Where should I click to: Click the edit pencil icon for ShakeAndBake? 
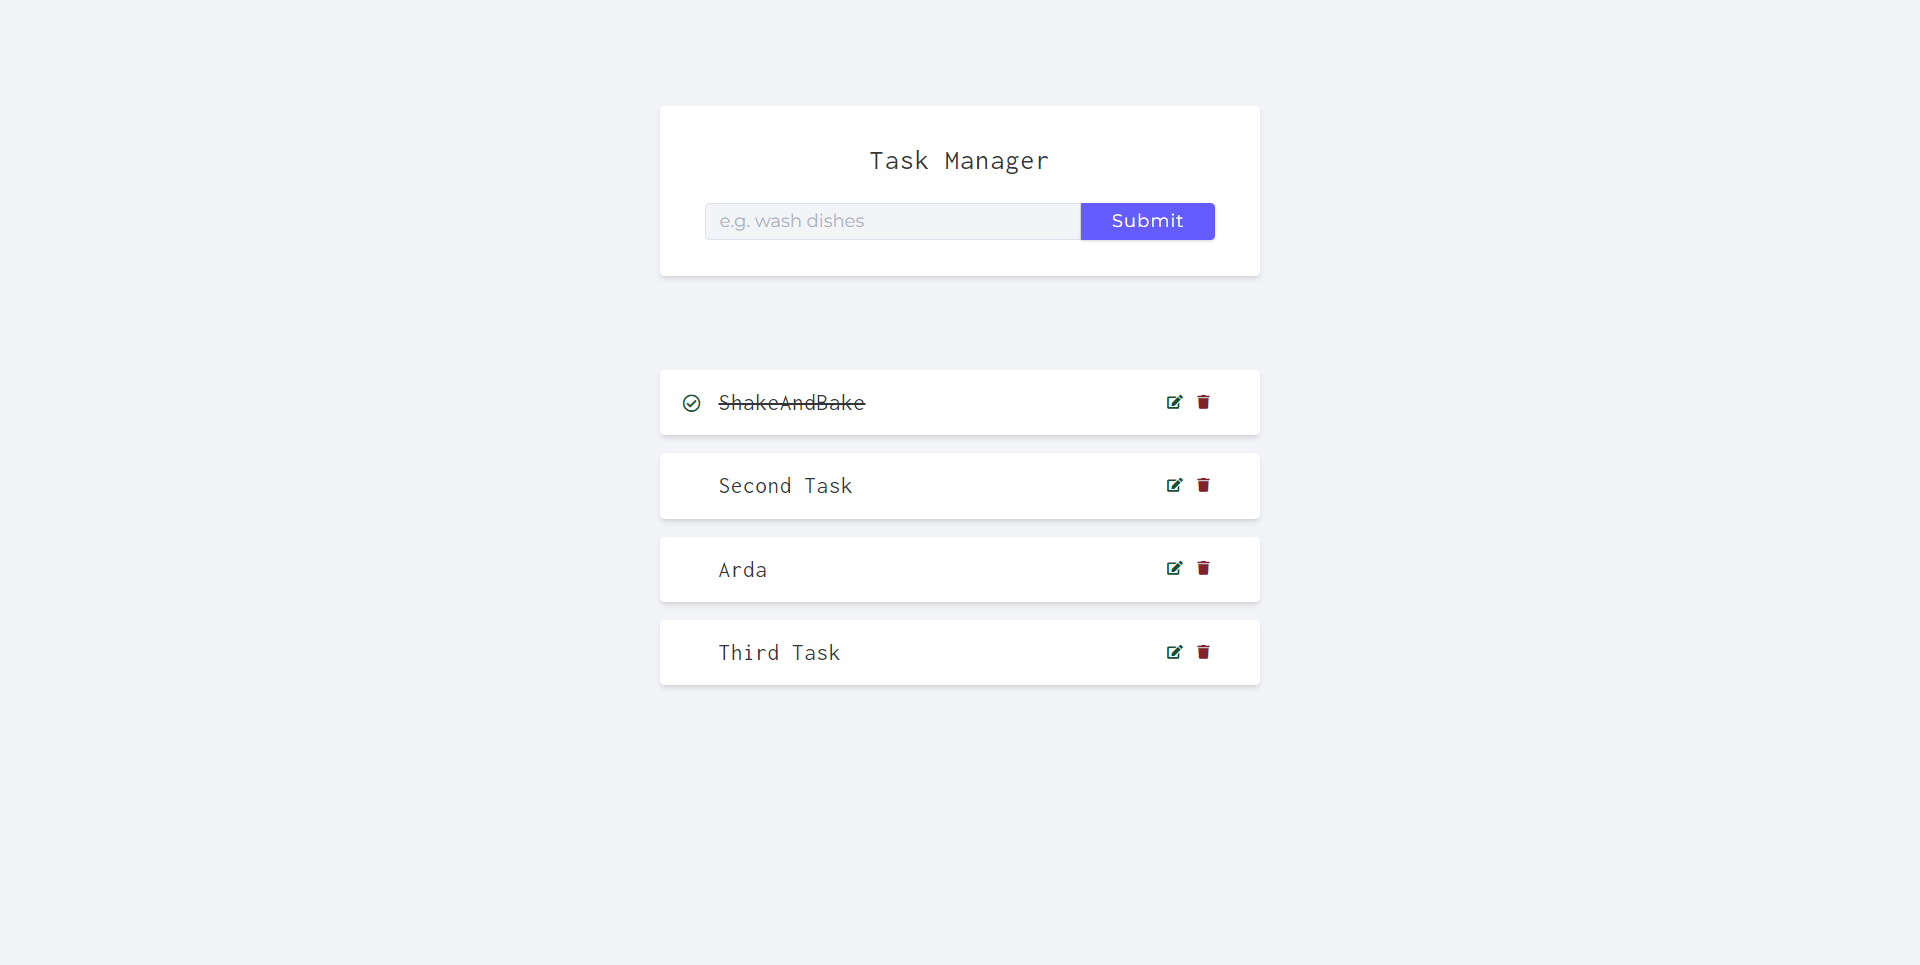point(1174,402)
